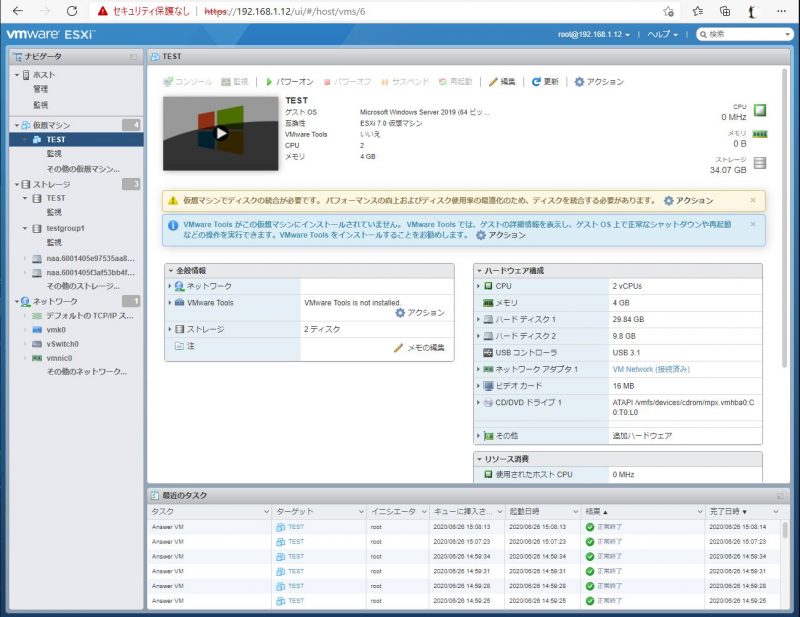Open その他の仮想マシン link

point(83,169)
